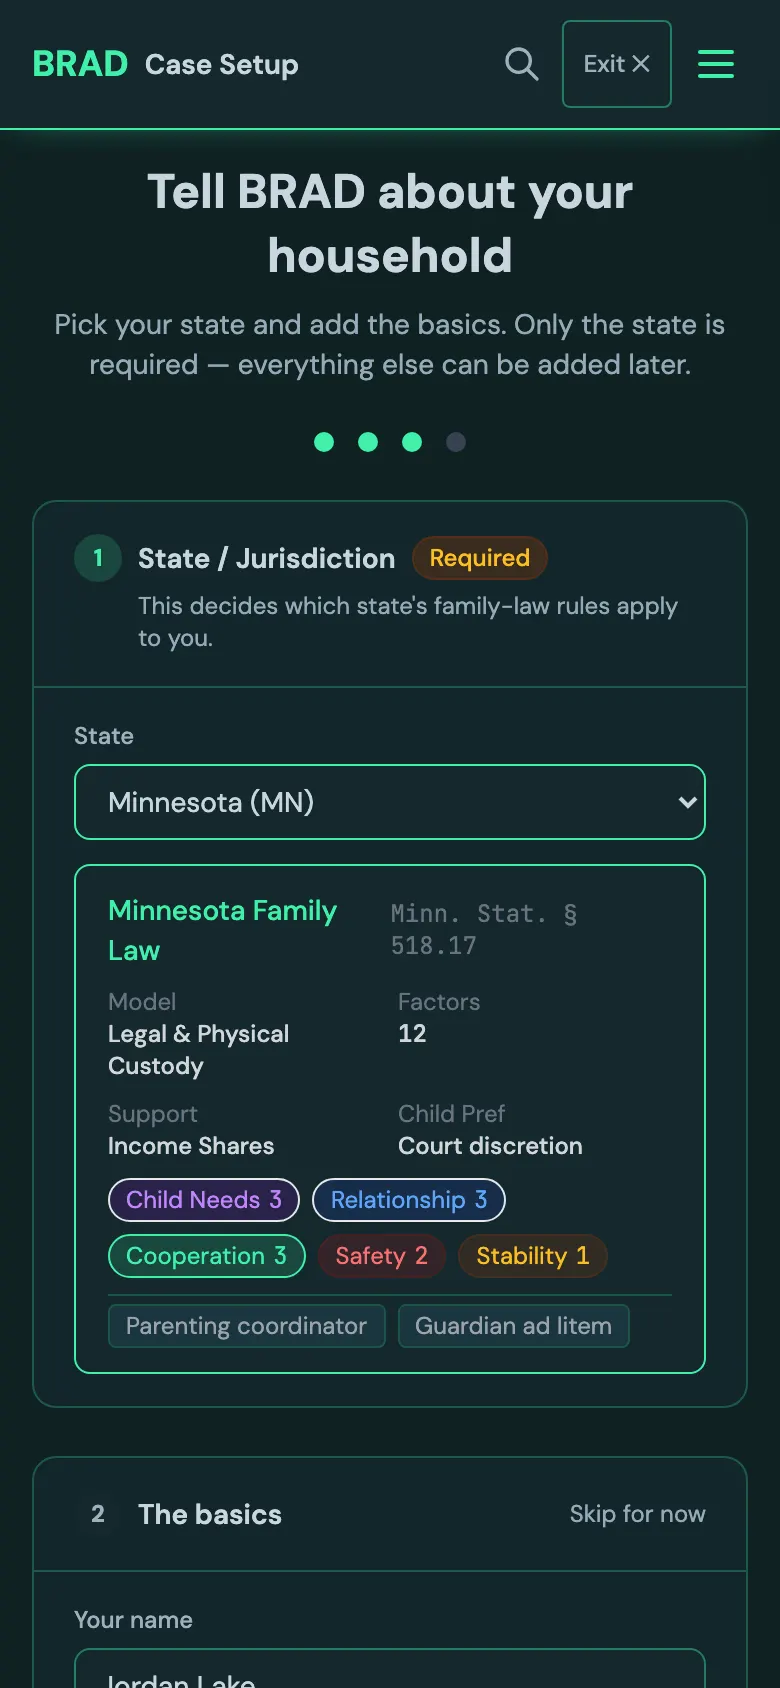
Task: Click the Your name input field
Action: point(390,1668)
